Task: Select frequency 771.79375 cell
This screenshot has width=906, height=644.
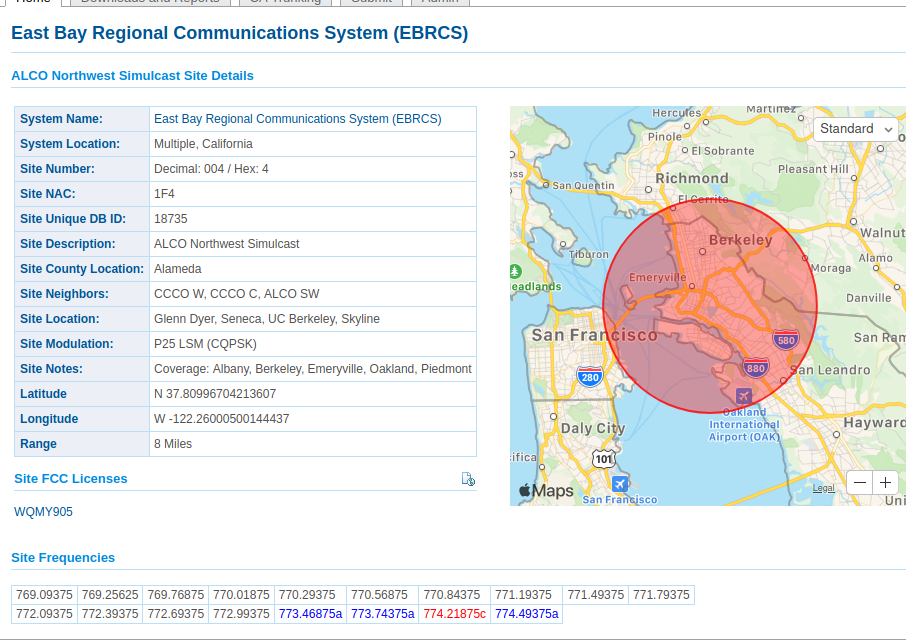Action: (662, 595)
